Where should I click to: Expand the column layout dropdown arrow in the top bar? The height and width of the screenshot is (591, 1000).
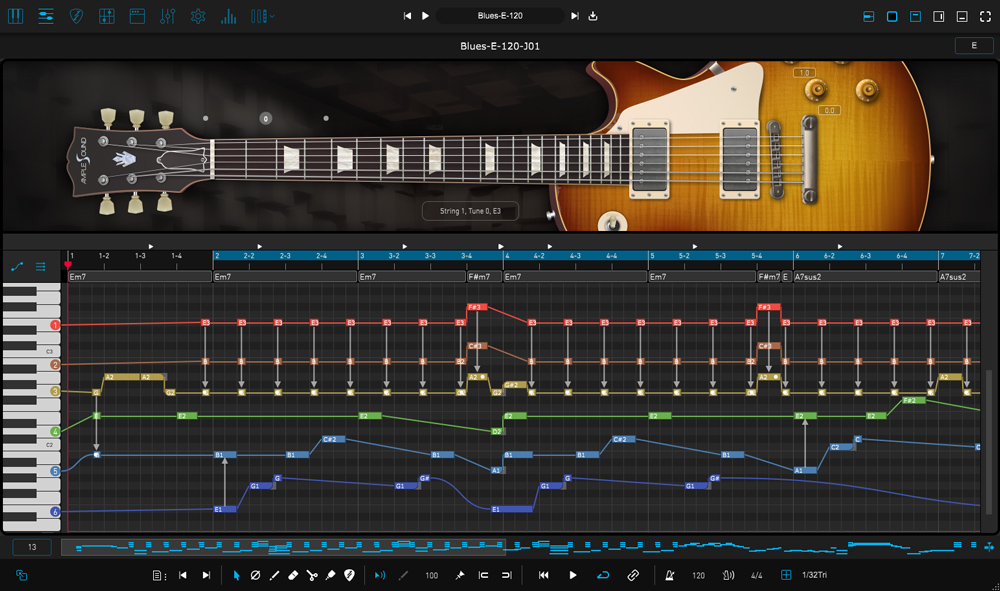click(x=273, y=16)
